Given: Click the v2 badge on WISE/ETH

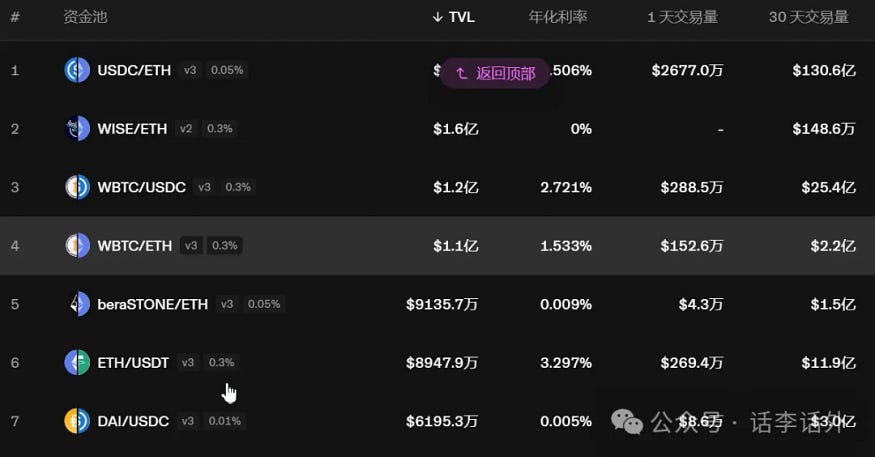Looking at the screenshot, I should (x=186, y=129).
